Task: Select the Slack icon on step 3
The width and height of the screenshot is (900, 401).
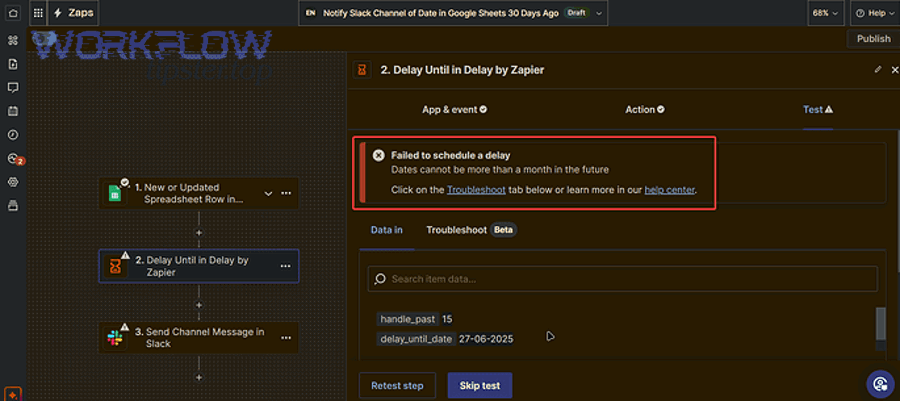Action: coord(115,338)
